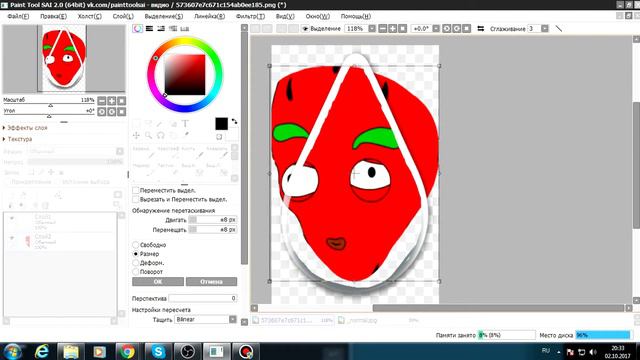Open the Фильтр menu
Viewport: 640px width, 360px height.
tap(250, 16)
